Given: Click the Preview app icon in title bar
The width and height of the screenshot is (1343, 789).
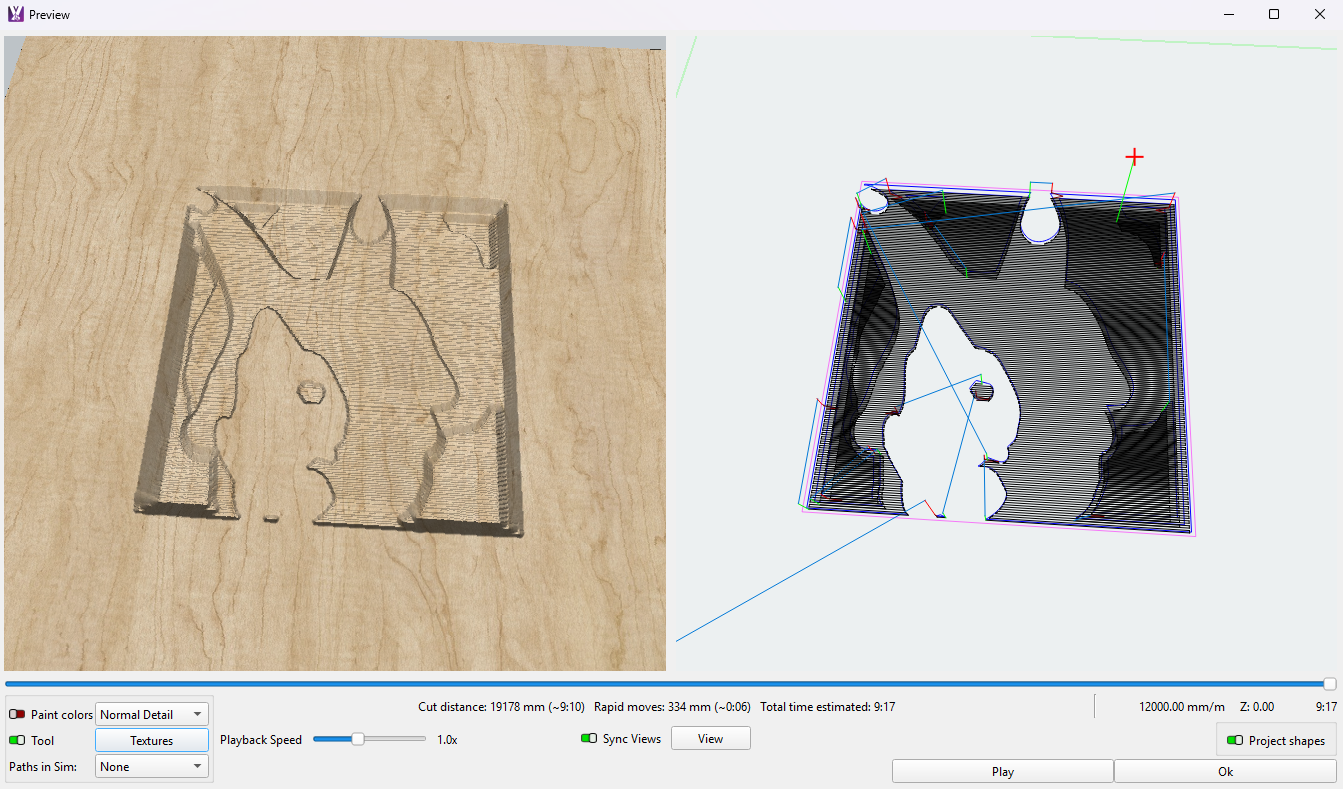Looking at the screenshot, I should pyautogui.click(x=15, y=15).
